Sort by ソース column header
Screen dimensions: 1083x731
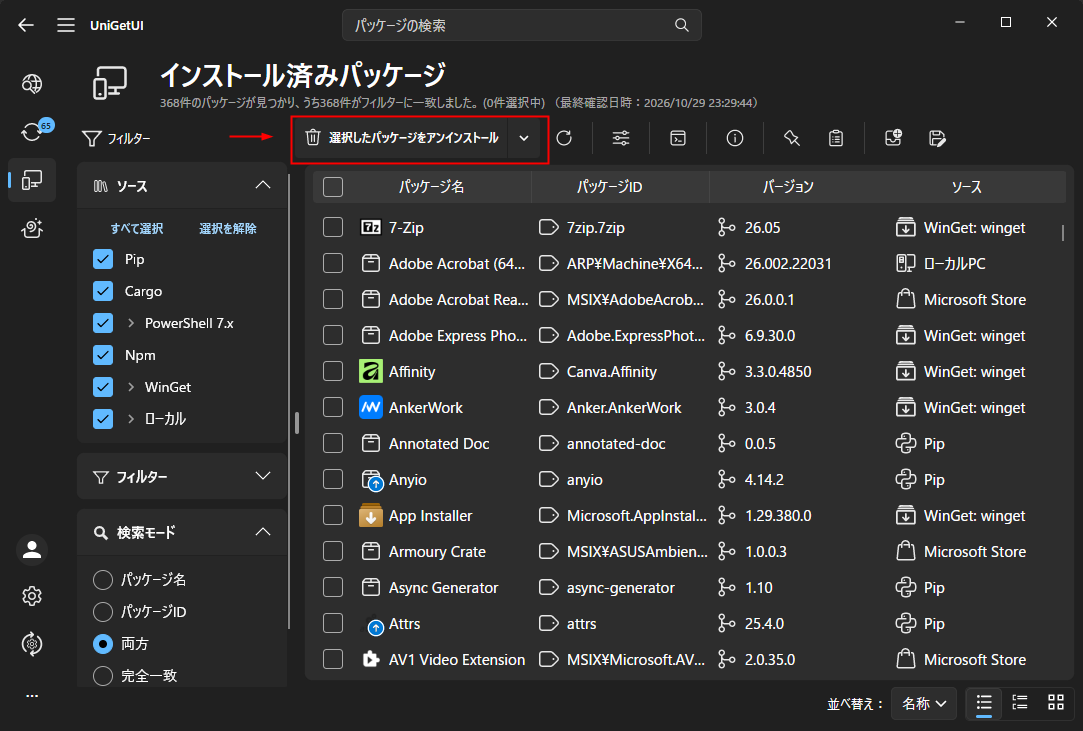tap(966, 187)
